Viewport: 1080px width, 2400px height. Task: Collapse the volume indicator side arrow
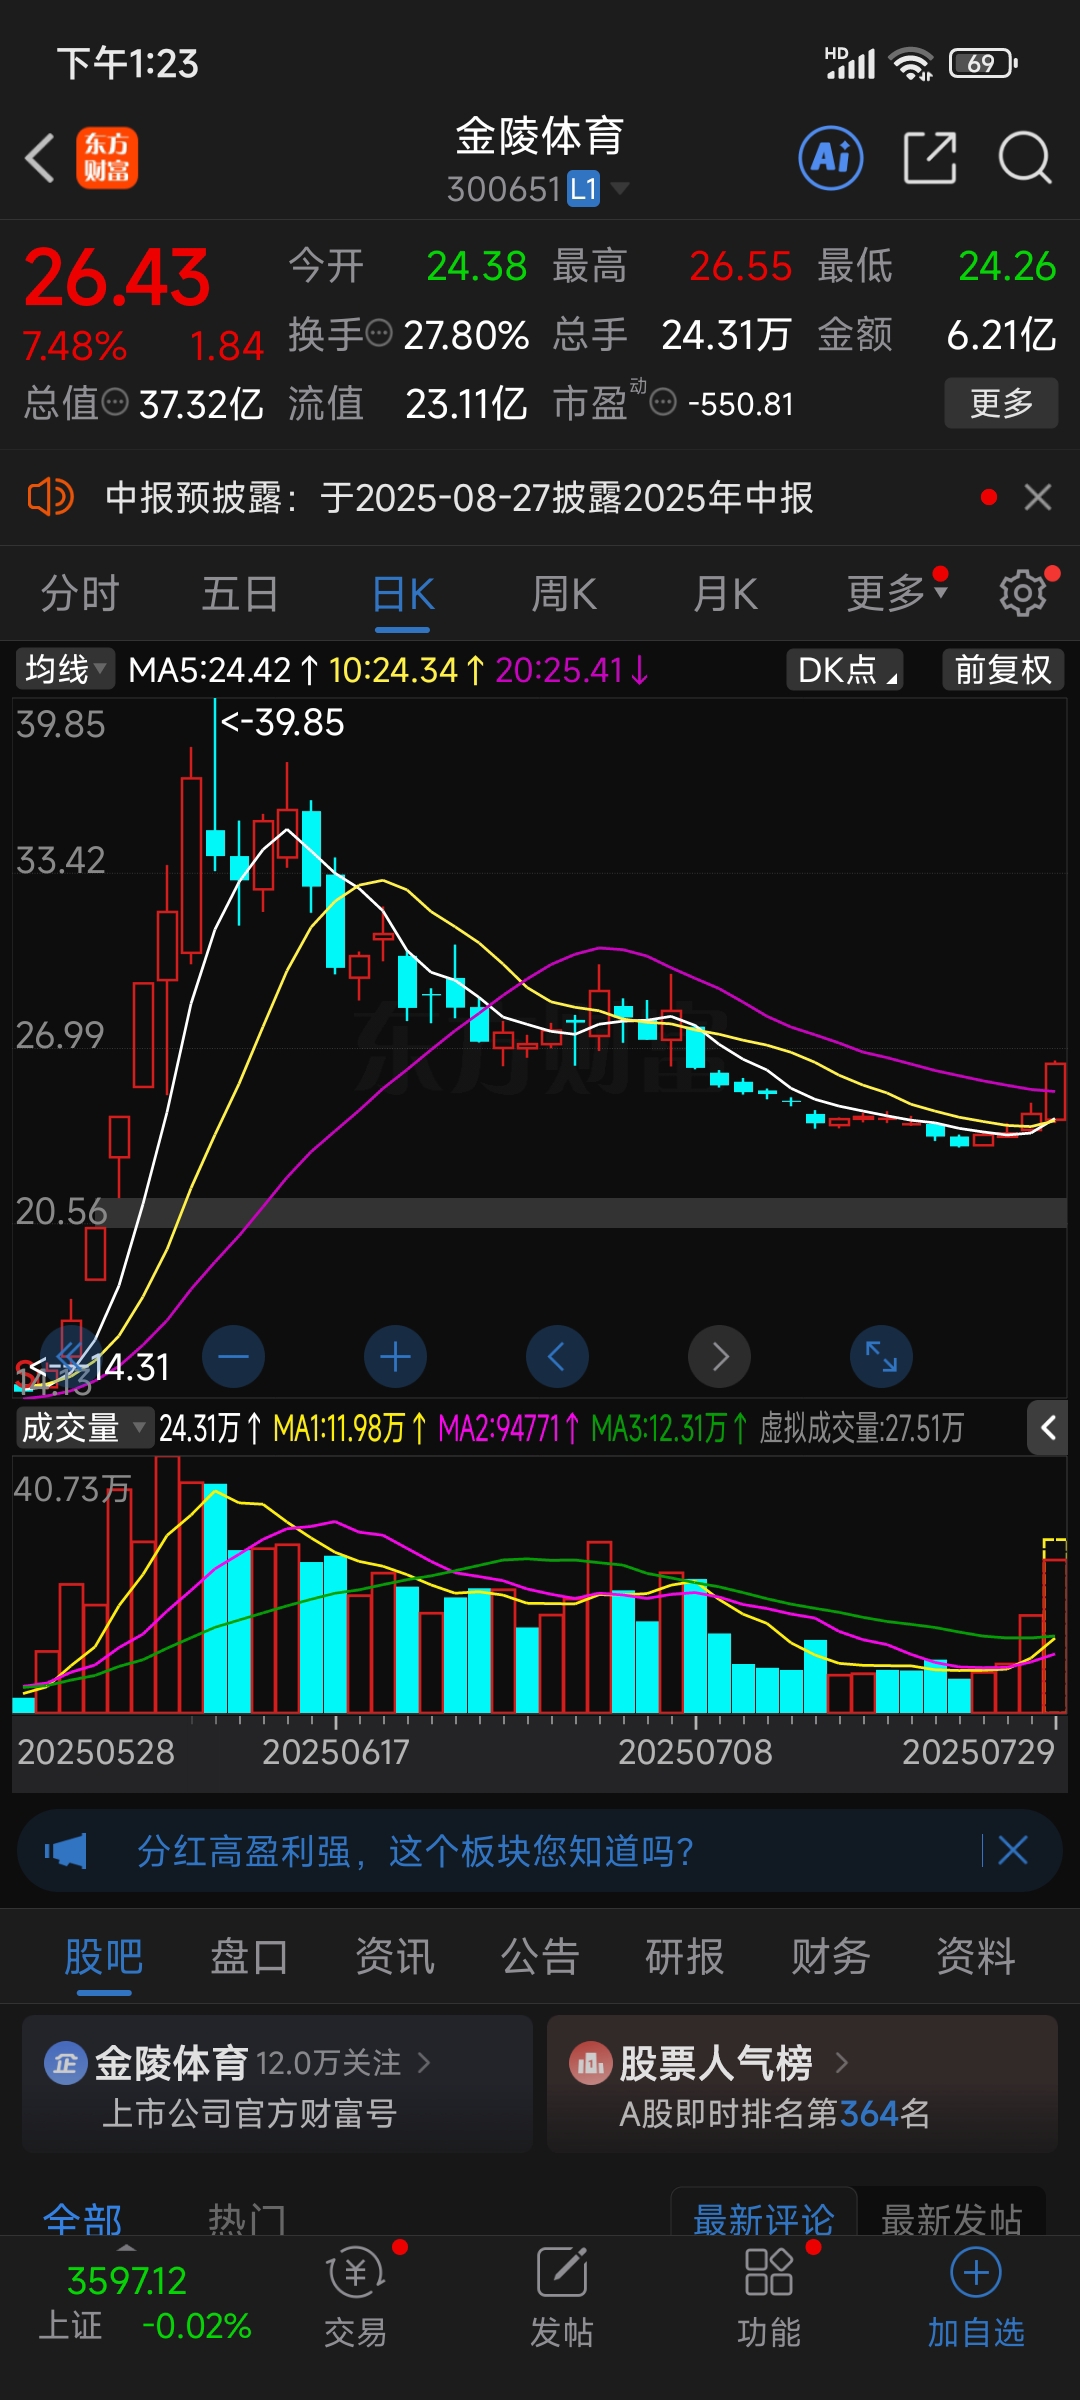point(1047,1428)
